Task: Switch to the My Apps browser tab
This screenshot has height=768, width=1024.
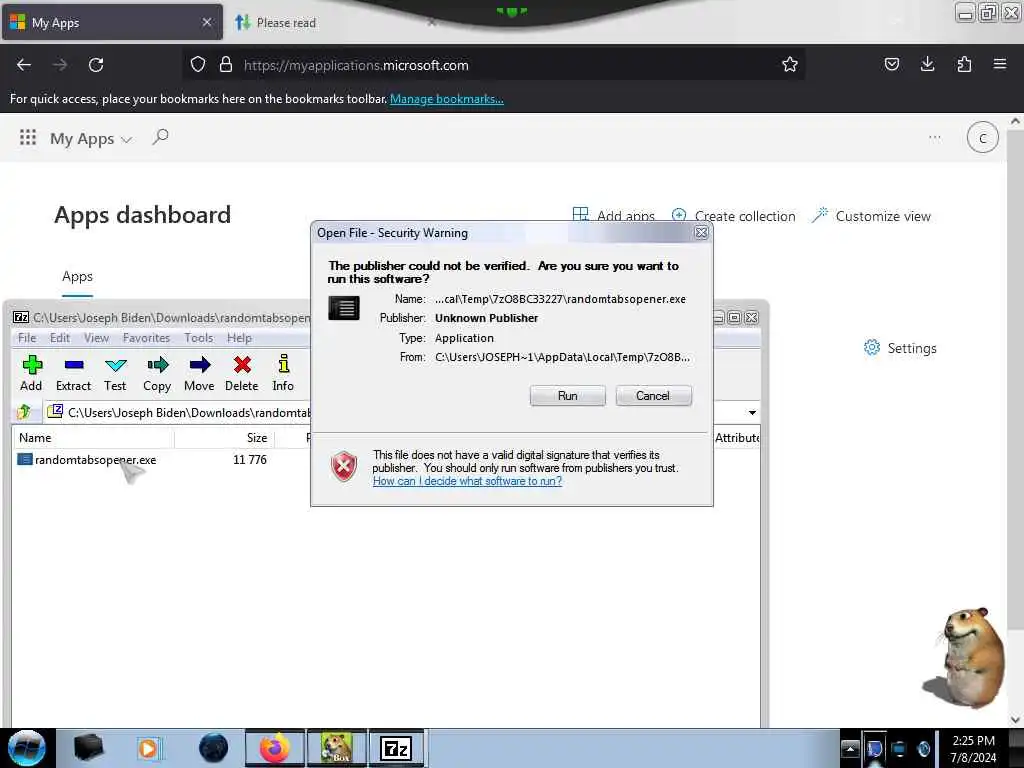Action: coord(112,23)
